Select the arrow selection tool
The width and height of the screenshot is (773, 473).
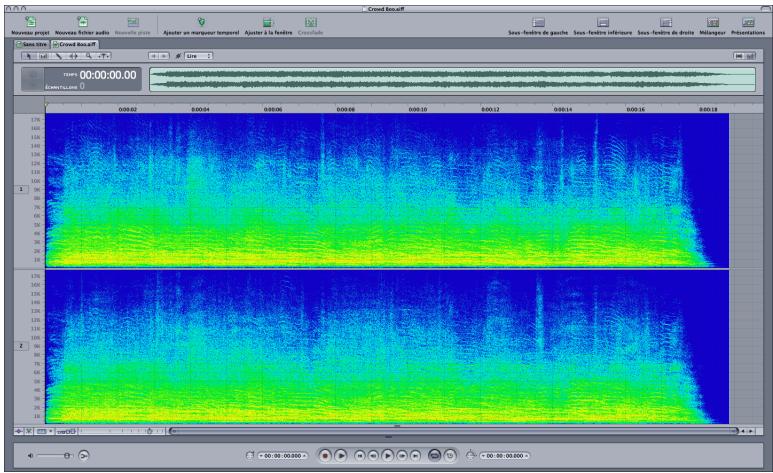click(29, 56)
